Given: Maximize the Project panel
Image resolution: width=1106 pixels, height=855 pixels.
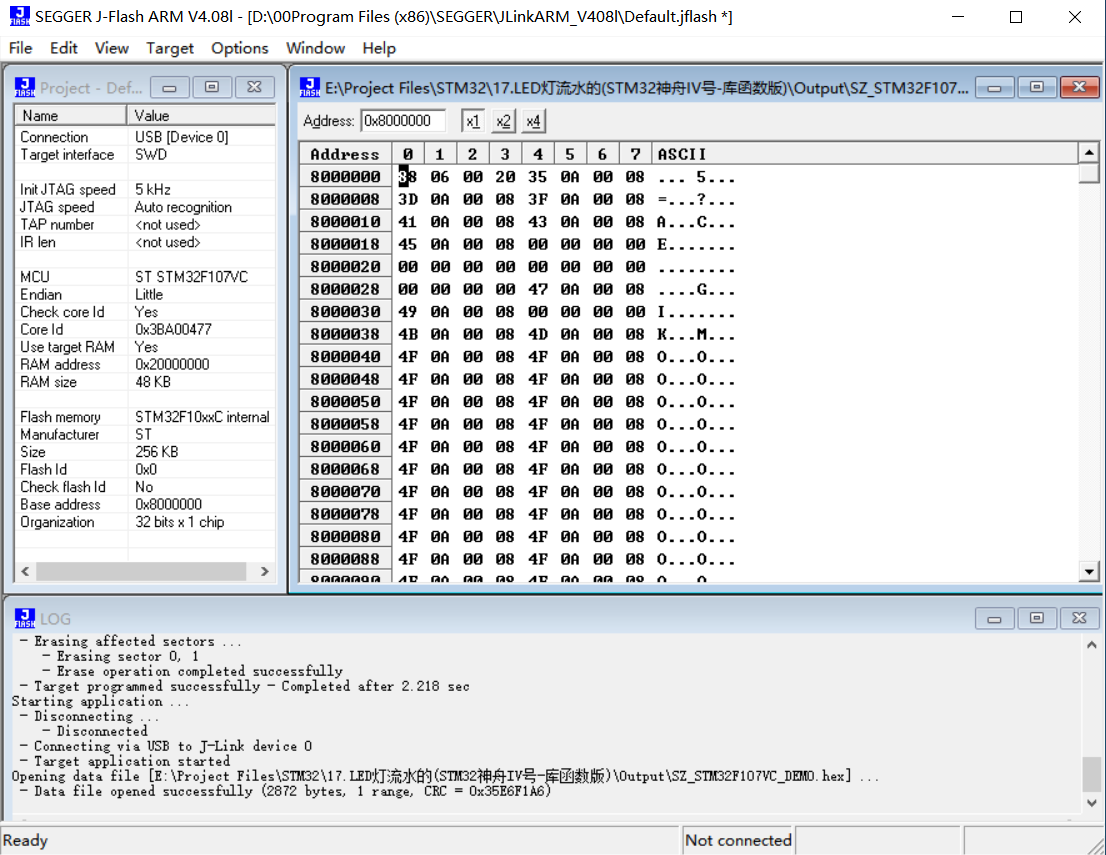Looking at the screenshot, I should [212, 87].
